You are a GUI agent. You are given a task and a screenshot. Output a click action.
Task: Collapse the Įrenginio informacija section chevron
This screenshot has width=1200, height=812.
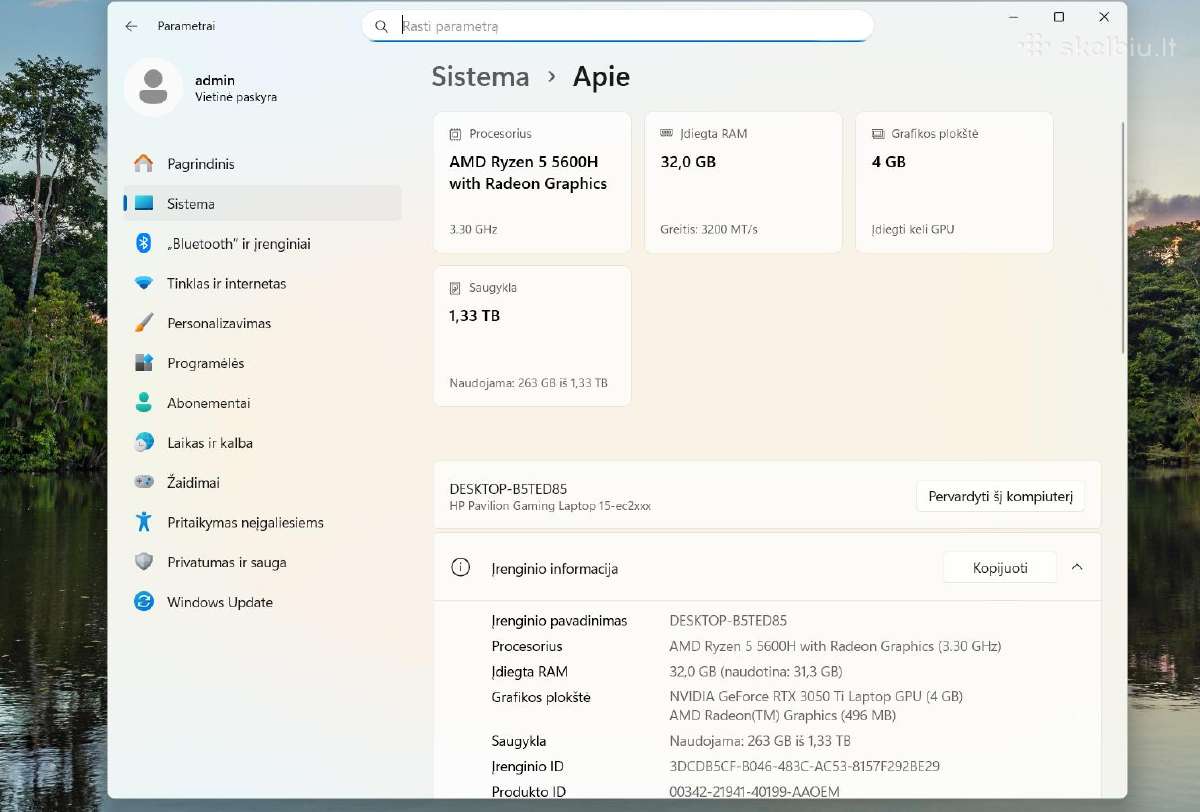point(1077,567)
